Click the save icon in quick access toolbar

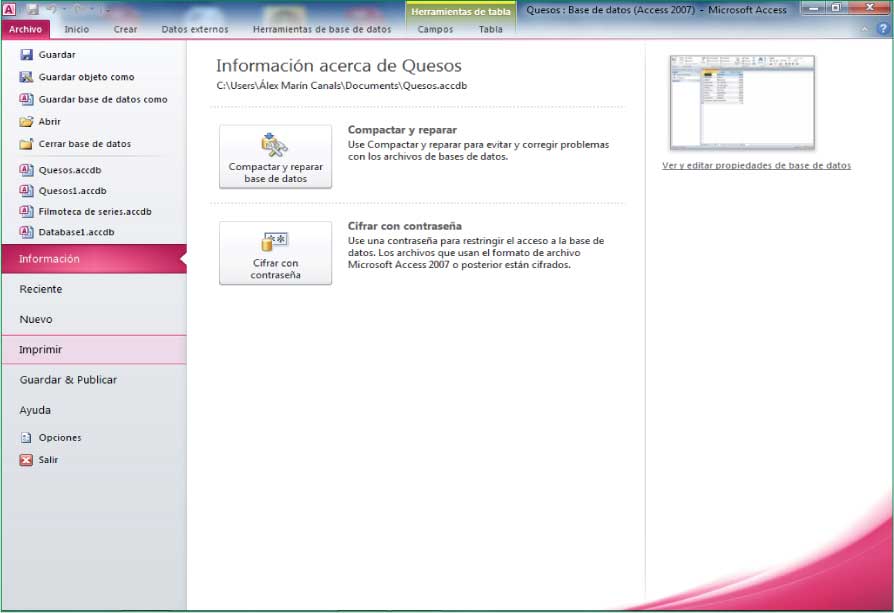point(32,9)
